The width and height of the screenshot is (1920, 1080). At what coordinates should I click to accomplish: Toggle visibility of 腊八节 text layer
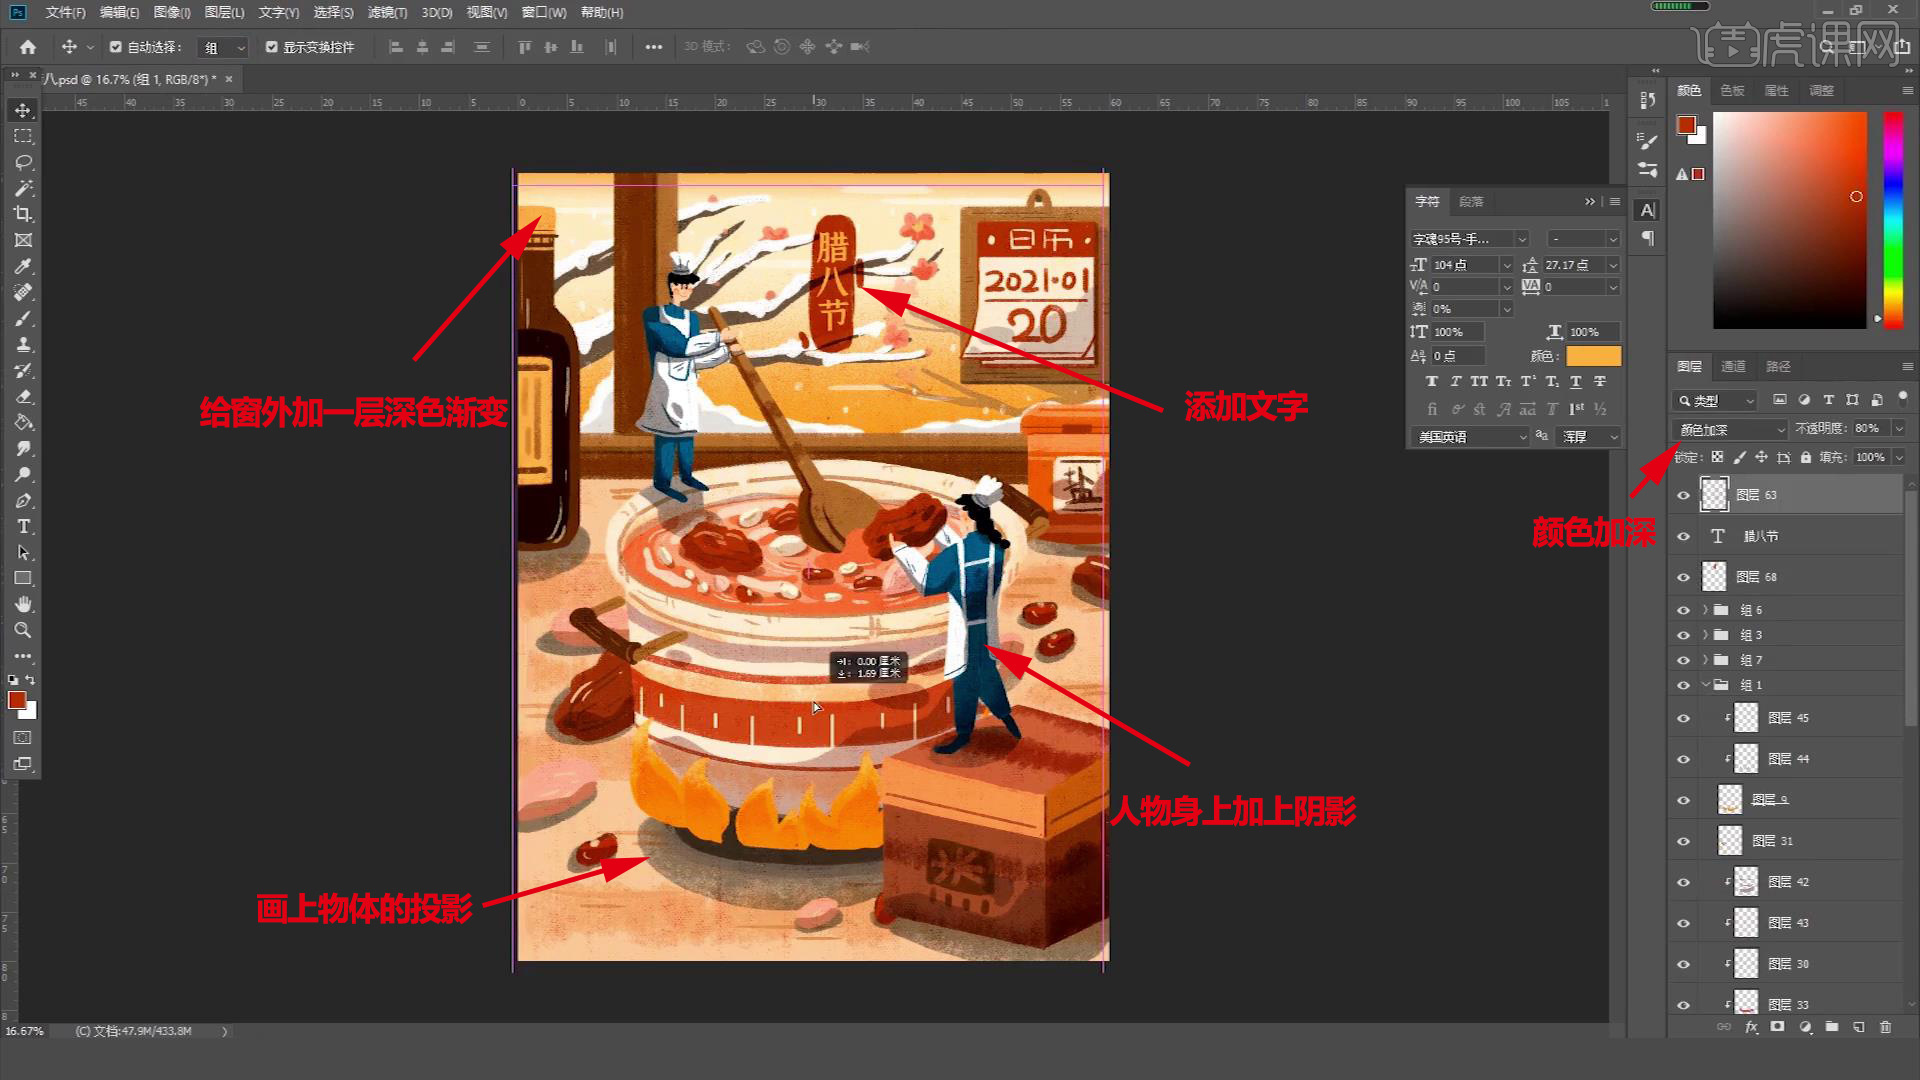pos(1684,535)
